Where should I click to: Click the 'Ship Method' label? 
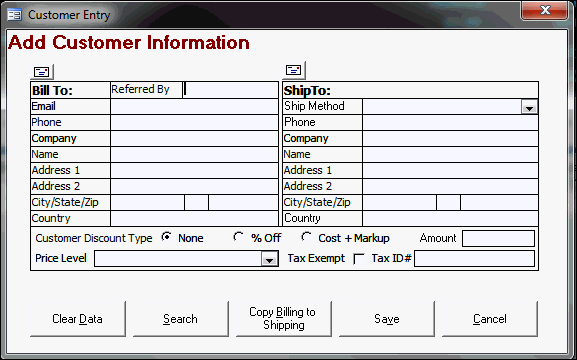(x=314, y=106)
